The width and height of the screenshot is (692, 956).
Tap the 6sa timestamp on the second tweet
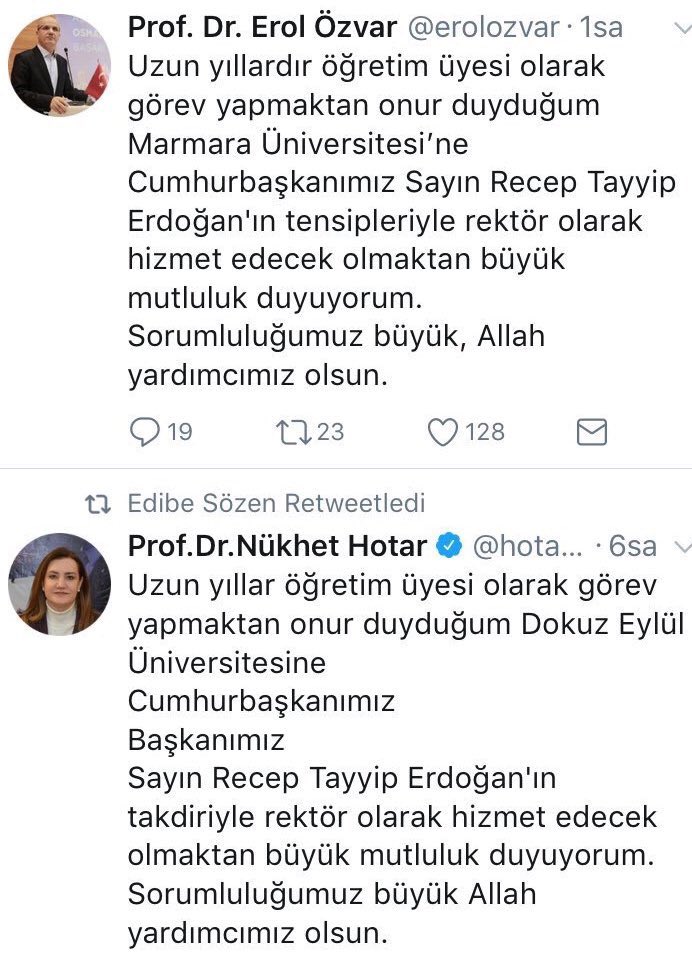(633, 547)
